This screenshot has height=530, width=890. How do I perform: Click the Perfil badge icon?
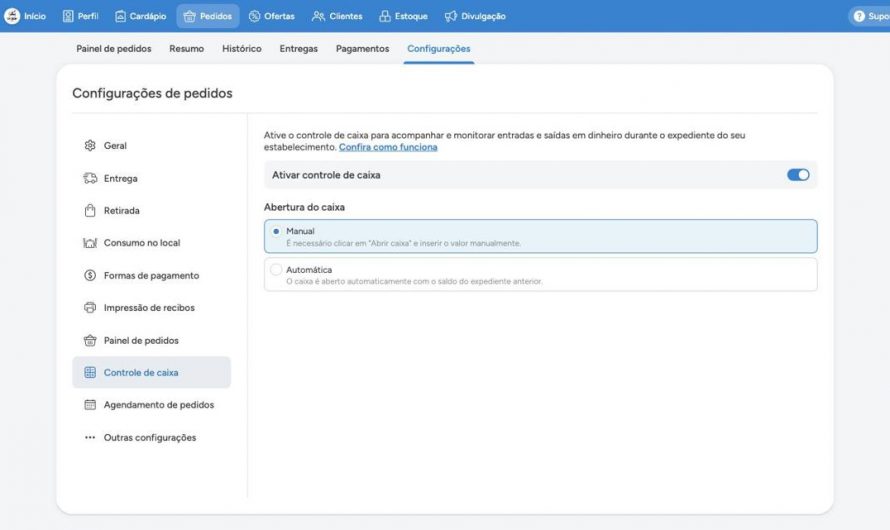tap(68, 16)
